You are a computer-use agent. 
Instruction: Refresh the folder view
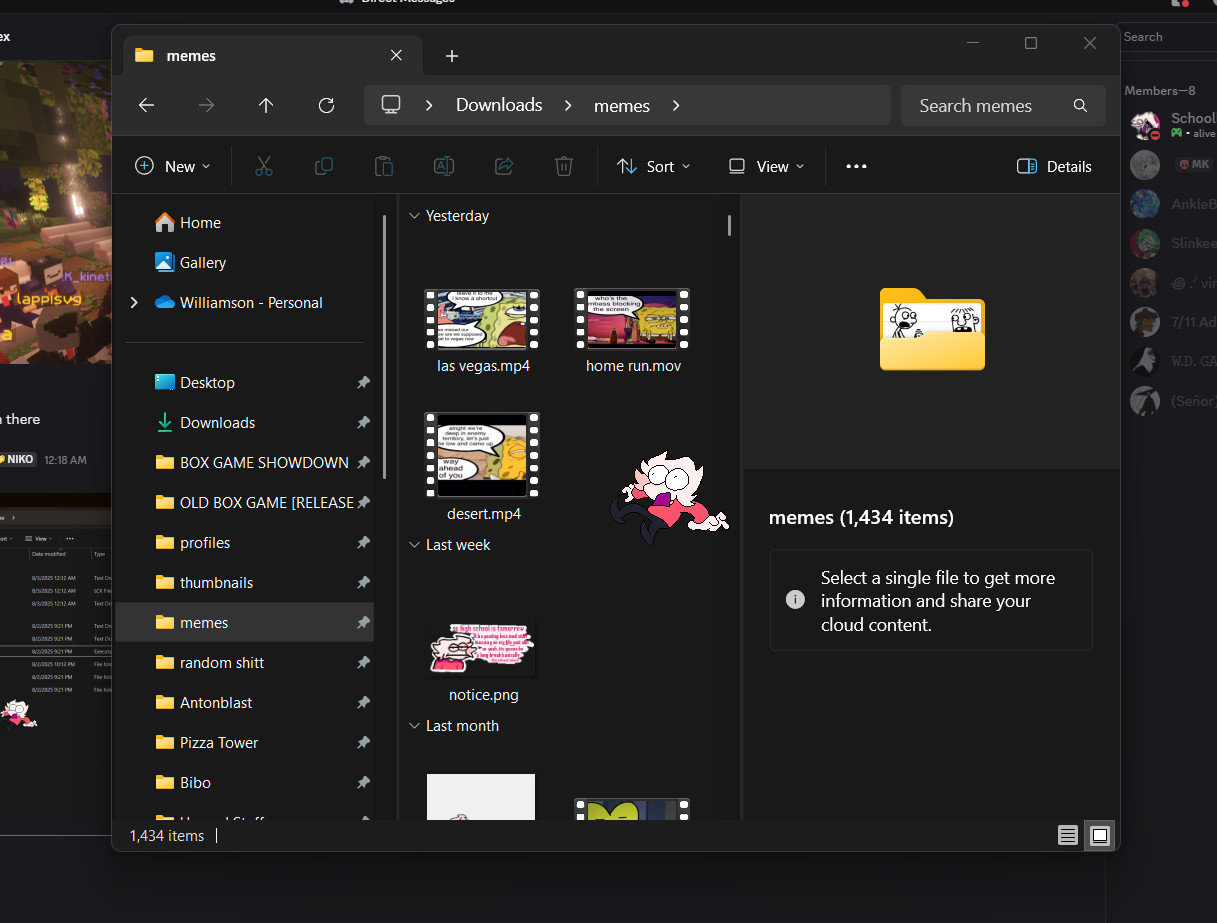[326, 105]
